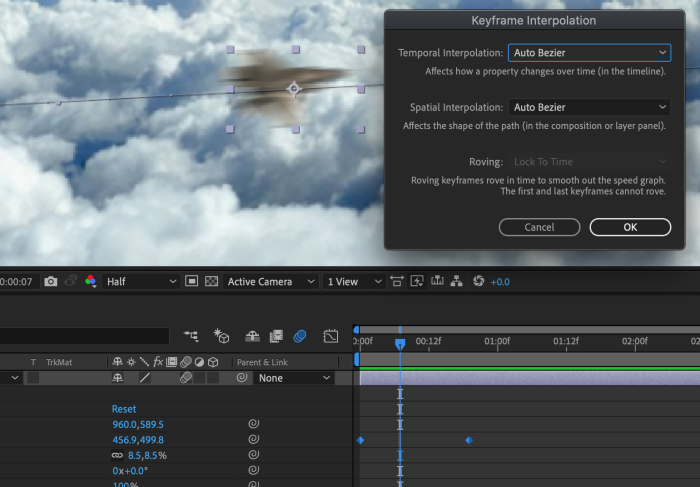
Task: Click scale value 8.5,8.5%
Action: tap(147, 455)
